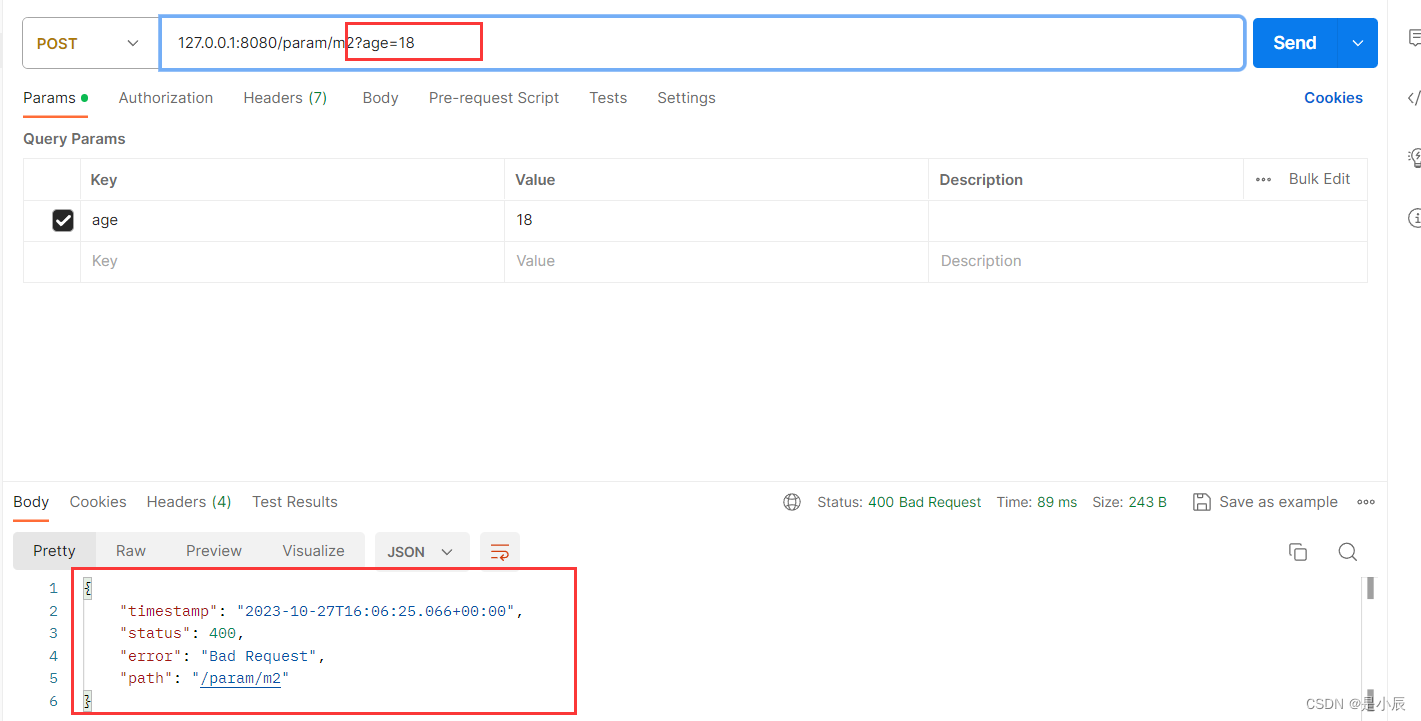Switch to the Raw view
The image size is (1421, 721).
coord(131,551)
